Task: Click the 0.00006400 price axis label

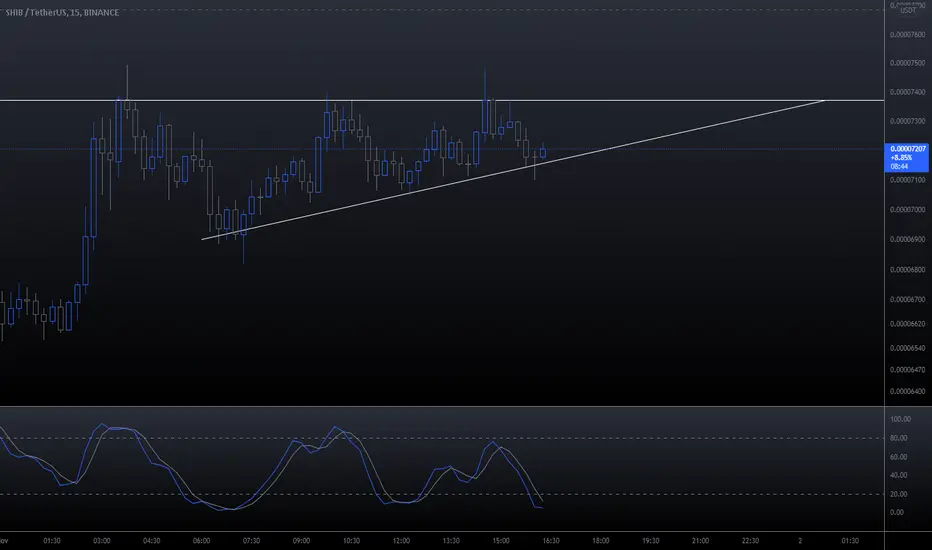Action: click(x=908, y=392)
